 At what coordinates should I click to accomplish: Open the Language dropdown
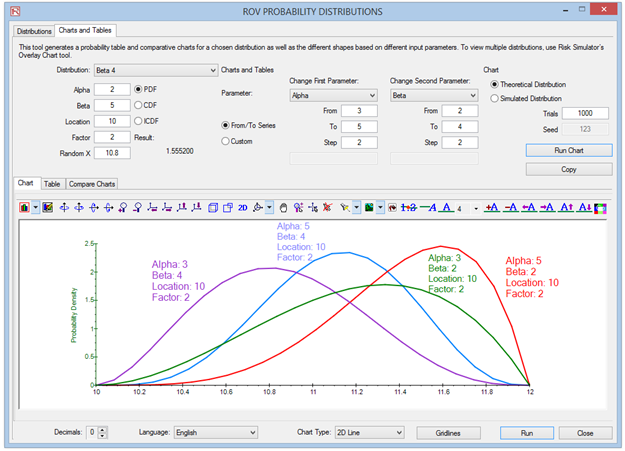coord(216,433)
